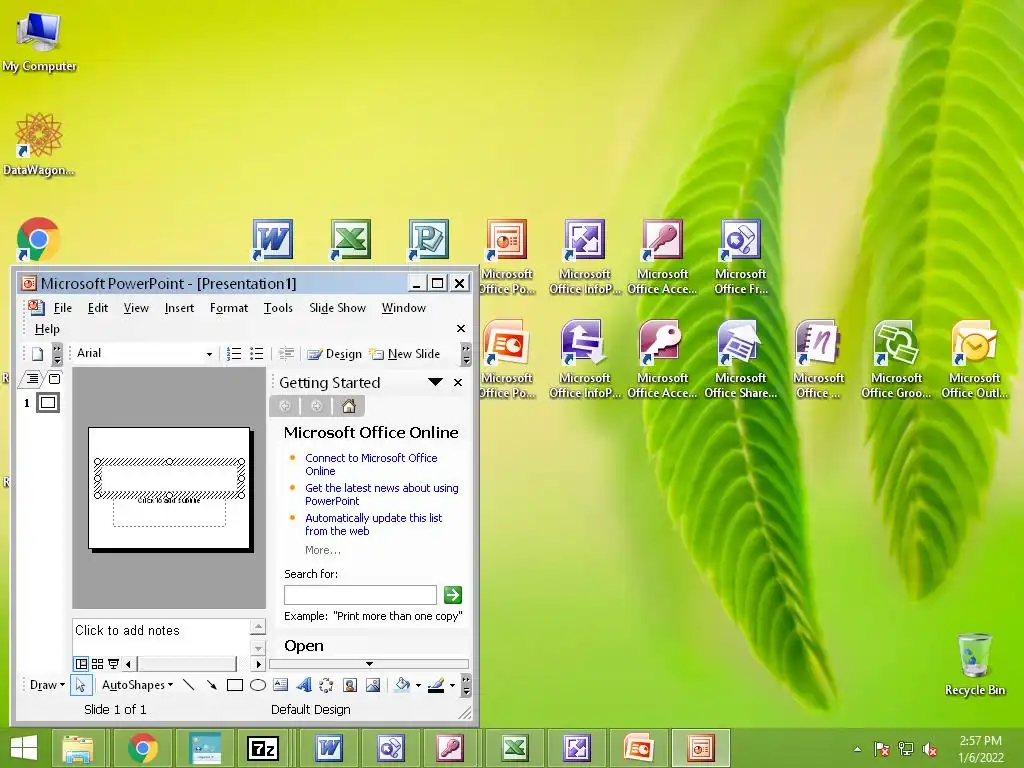
Task: Open the Recycle Bin on the desktop
Action: click(974, 664)
